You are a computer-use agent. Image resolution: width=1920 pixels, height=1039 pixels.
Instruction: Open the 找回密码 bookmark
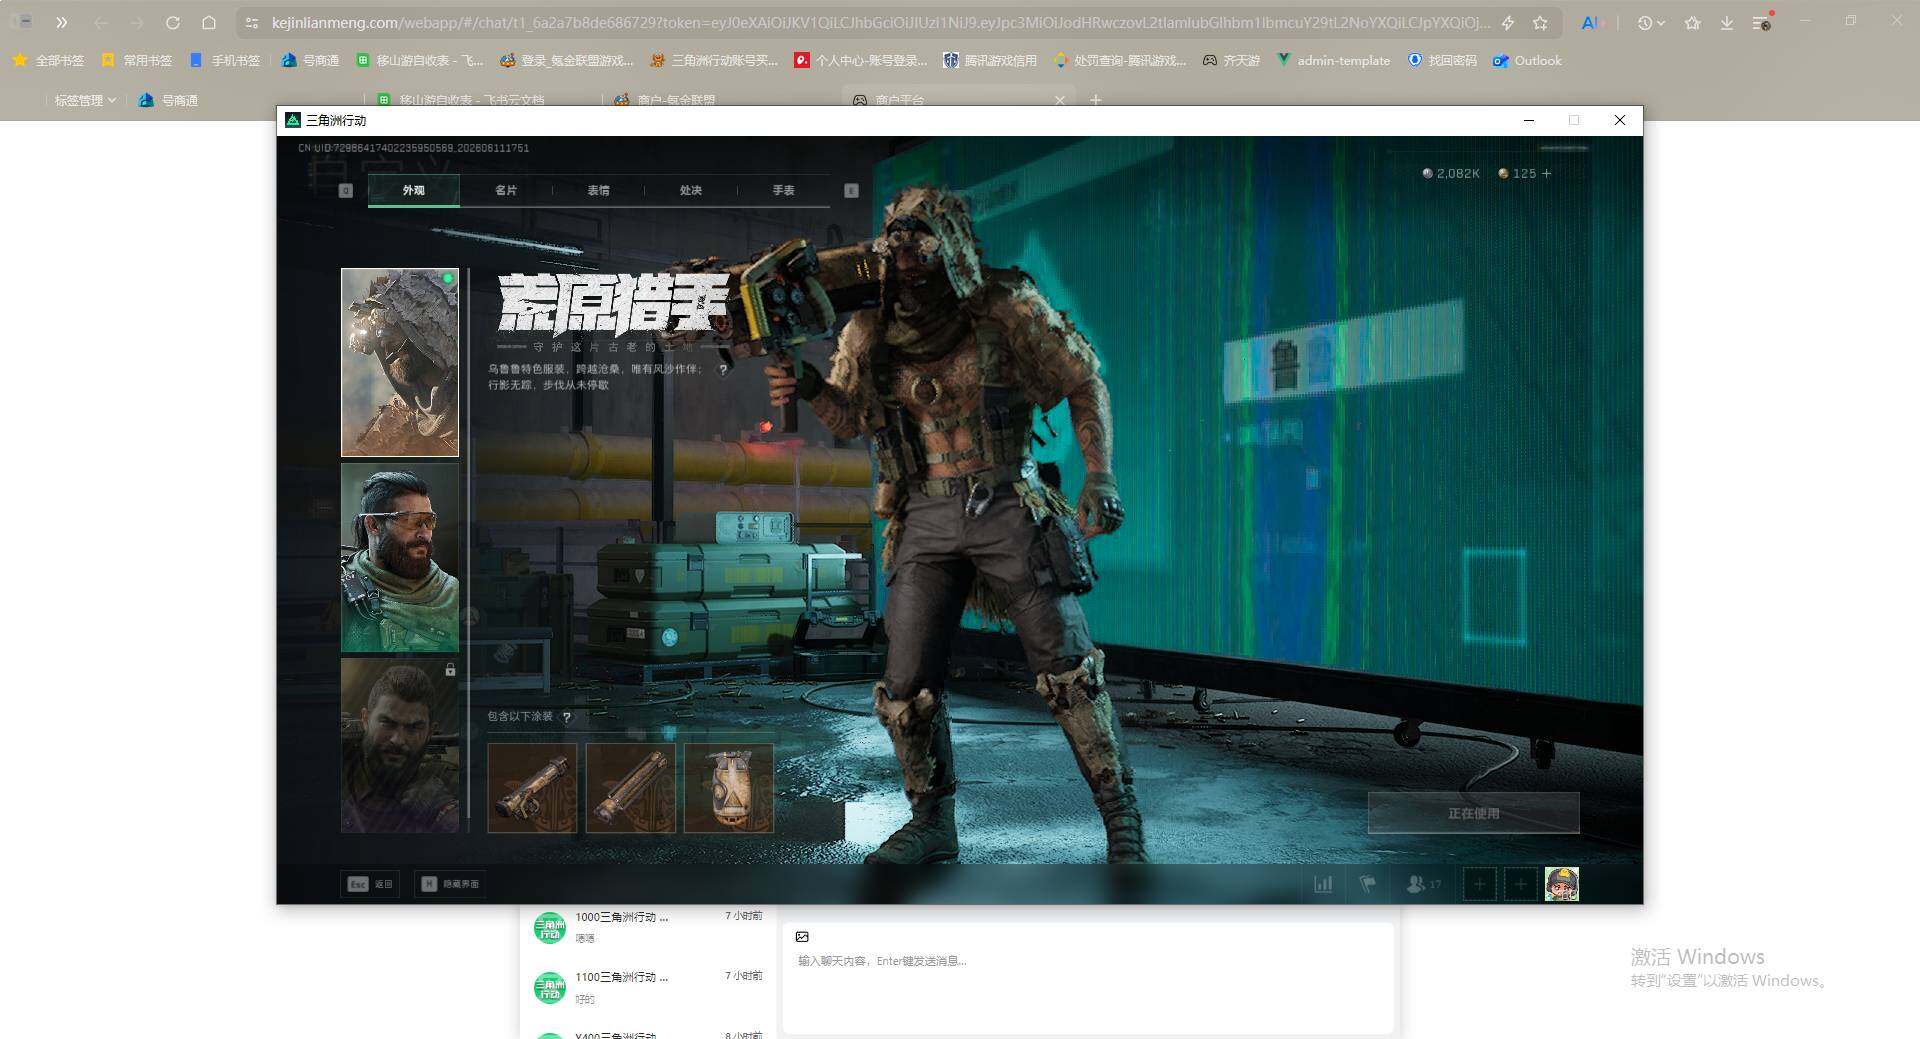tap(1442, 61)
